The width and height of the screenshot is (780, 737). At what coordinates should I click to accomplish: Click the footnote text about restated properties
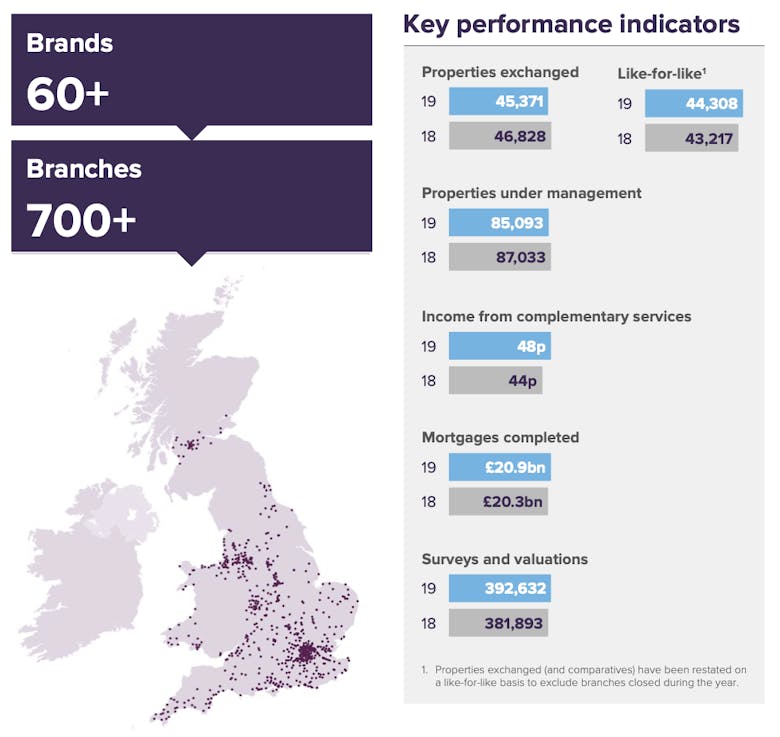tap(591, 676)
